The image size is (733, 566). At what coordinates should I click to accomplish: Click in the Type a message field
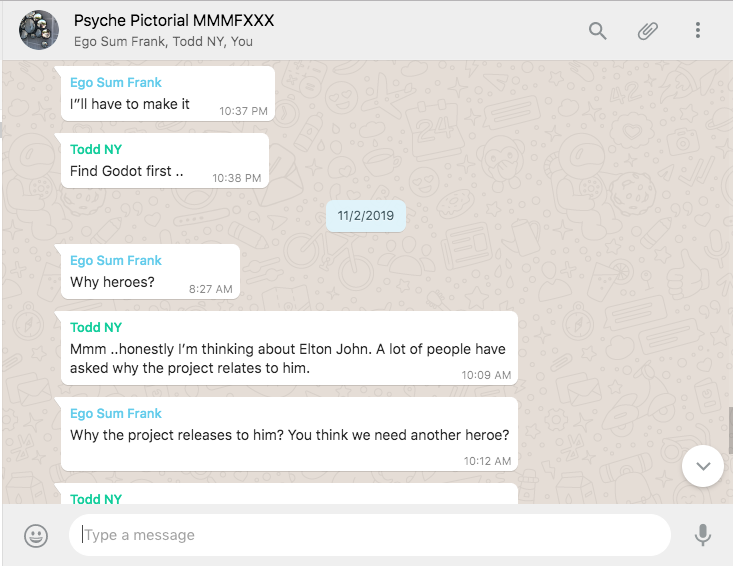[x=370, y=535]
